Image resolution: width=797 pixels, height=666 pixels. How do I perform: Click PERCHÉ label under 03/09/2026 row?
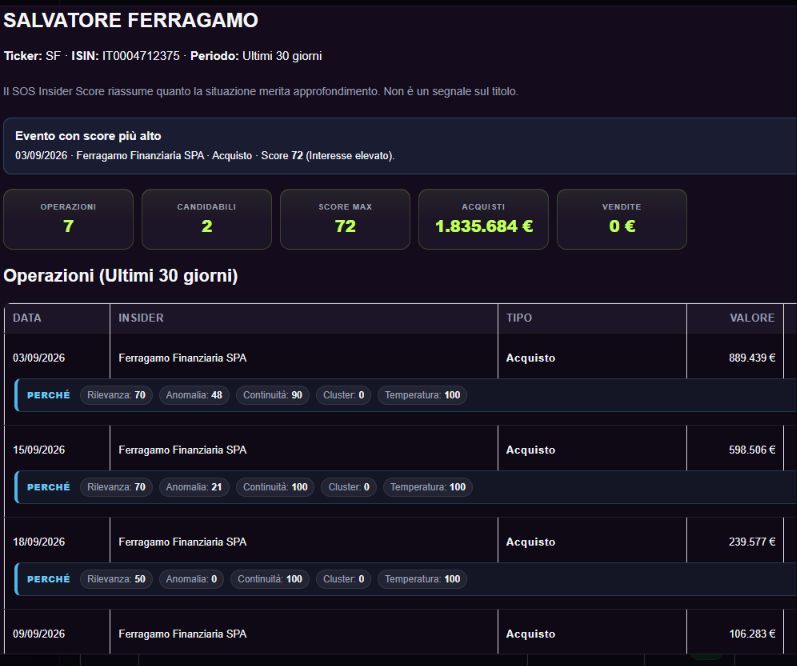pyautogui.click(x=48, y=395)
